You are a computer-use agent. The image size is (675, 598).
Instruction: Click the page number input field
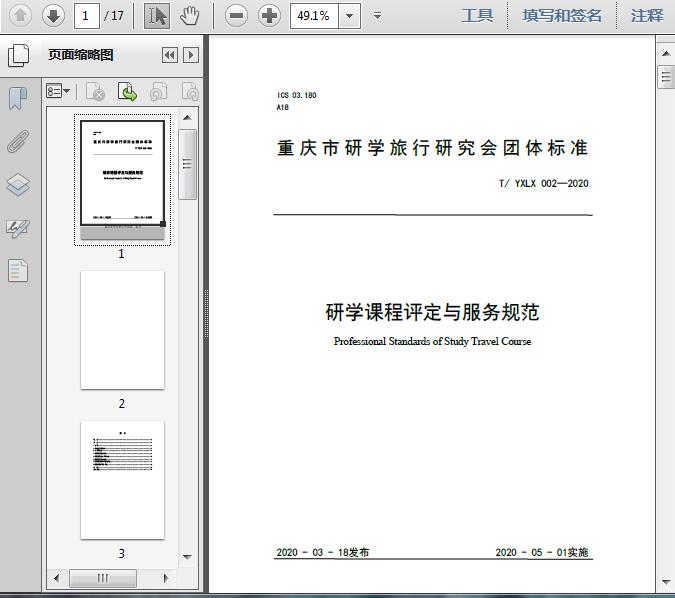coord(87,16)
